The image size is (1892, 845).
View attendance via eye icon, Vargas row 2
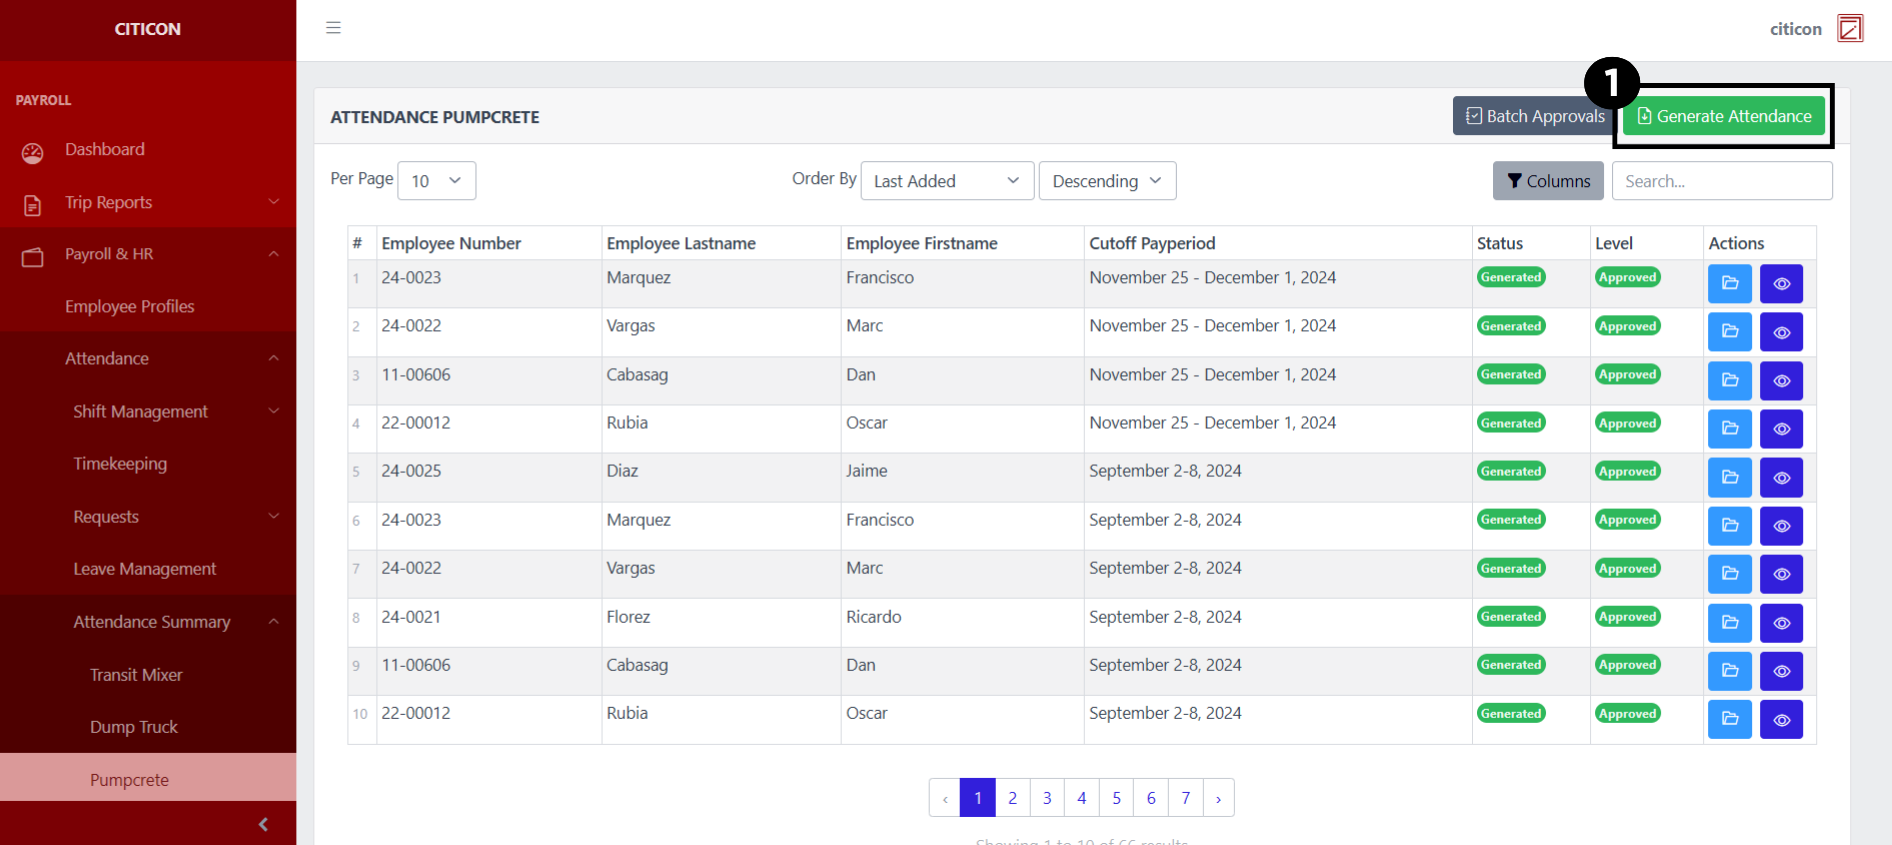coord(1781,332)
